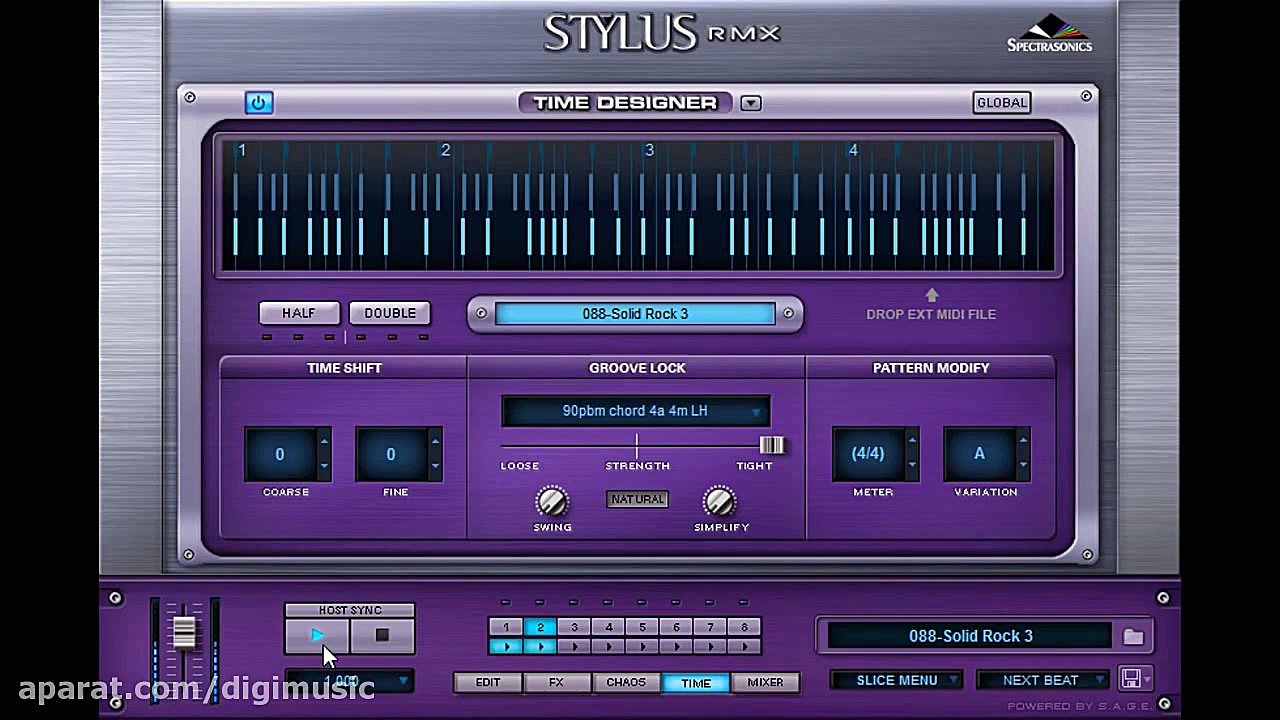Click the Spectrasonics logo
Image resolution: width=1280 pixels, height=720 pixels.
tap(1049, 33)
